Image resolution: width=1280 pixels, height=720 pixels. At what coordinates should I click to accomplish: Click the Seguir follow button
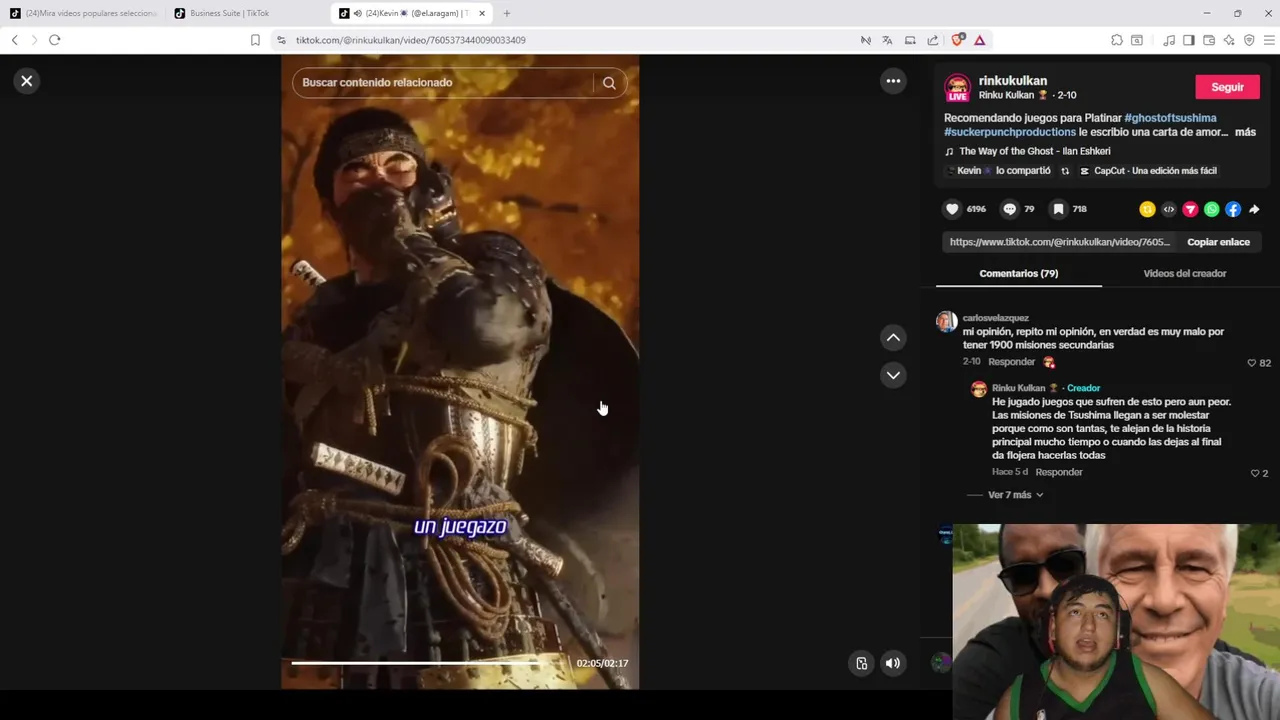point(1227,87)
